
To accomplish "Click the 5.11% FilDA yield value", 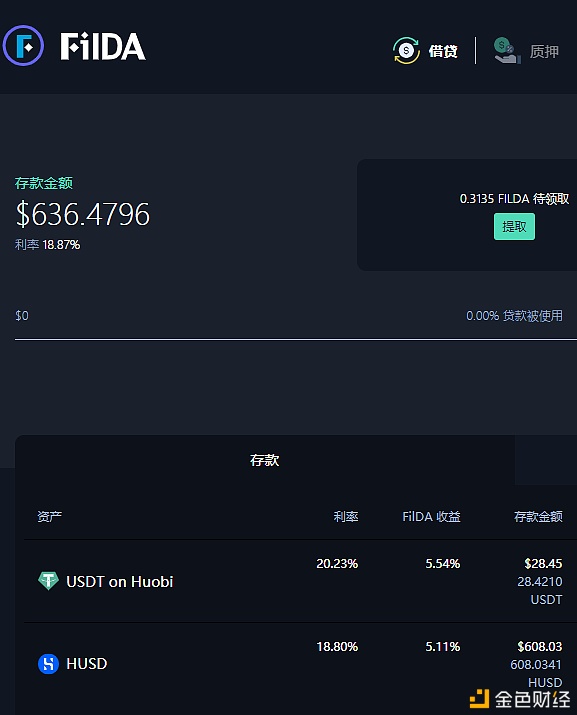I will [442, 647].
